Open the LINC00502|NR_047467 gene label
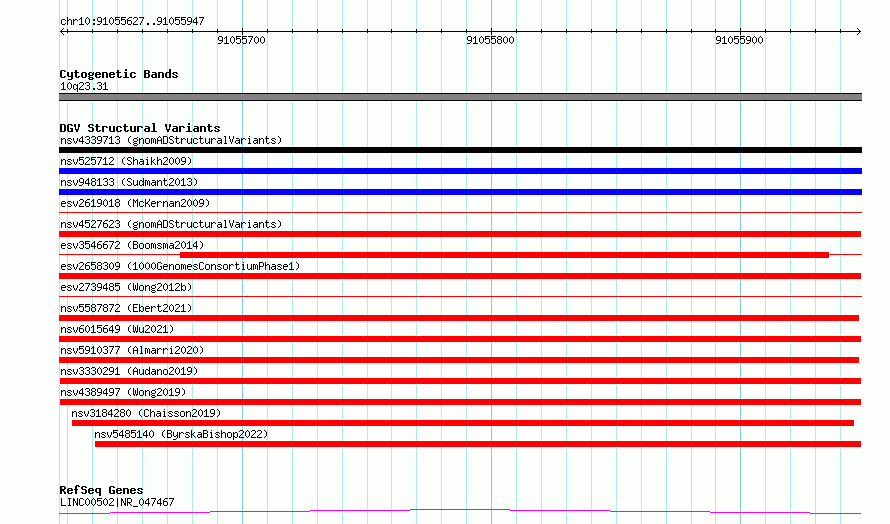Viewport: 890px width, 524px height. (117, 502)
